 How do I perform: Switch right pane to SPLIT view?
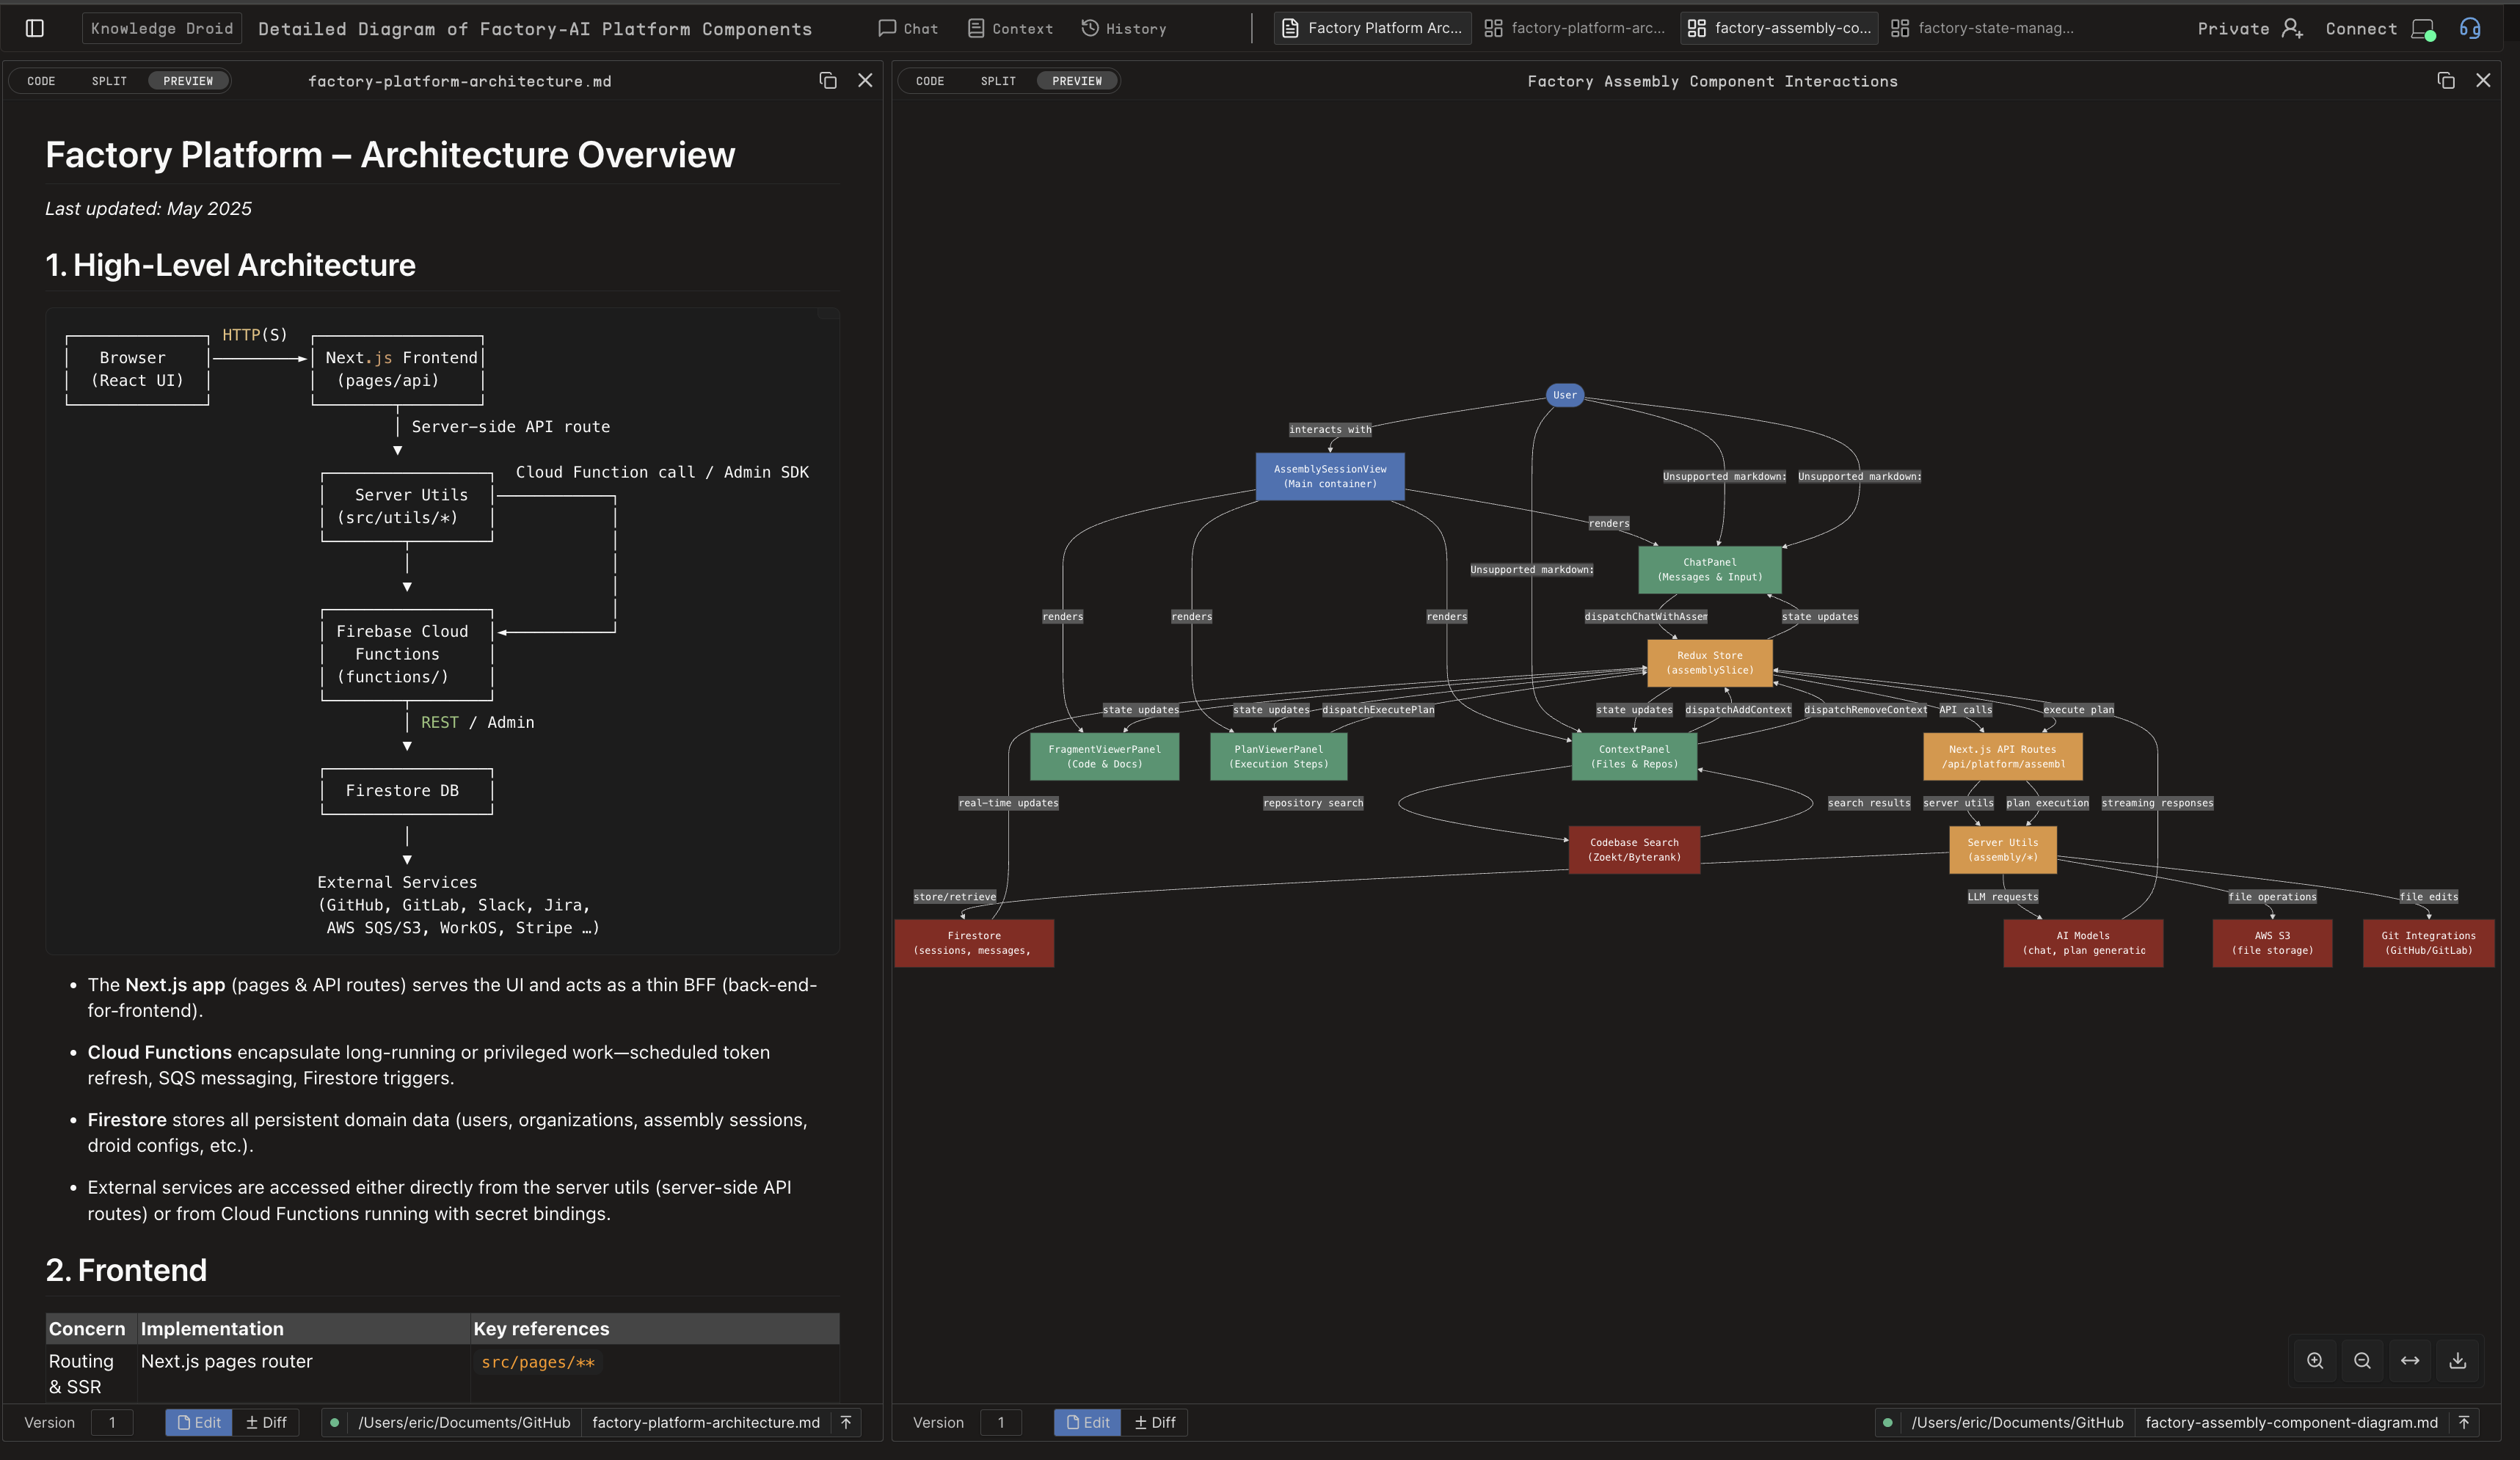[x=997, y=81]
